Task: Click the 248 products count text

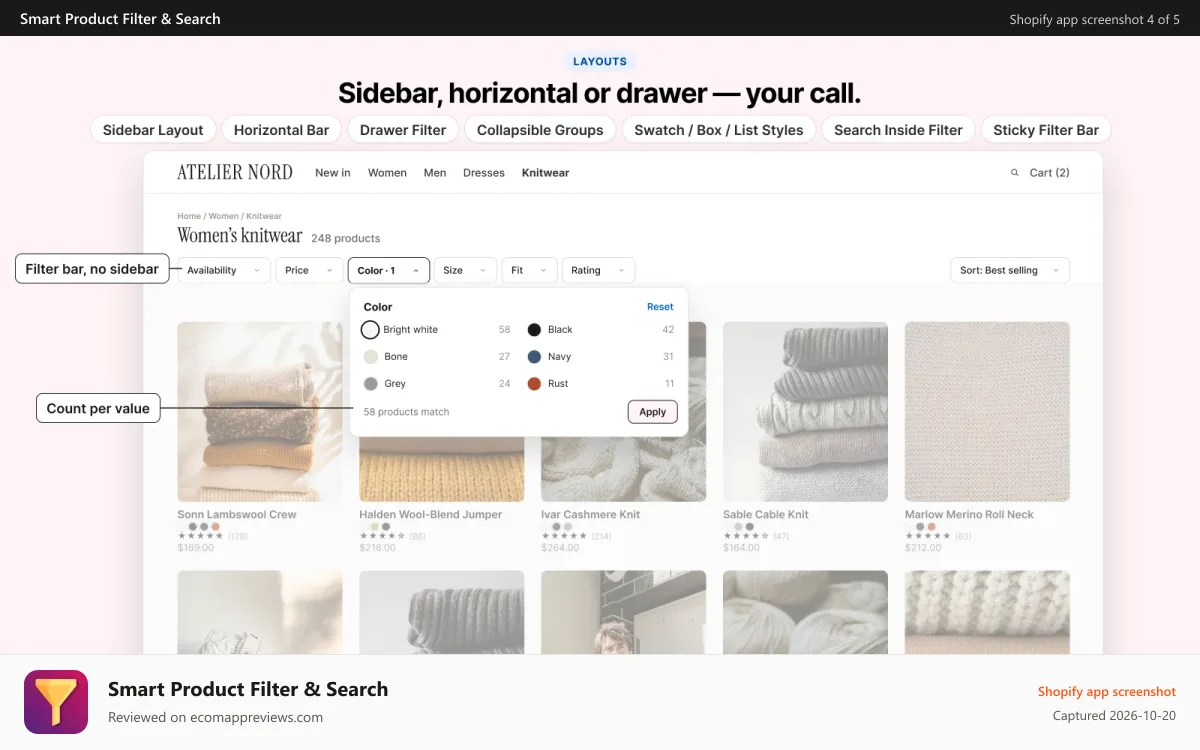Action: (x=346, y=238)
